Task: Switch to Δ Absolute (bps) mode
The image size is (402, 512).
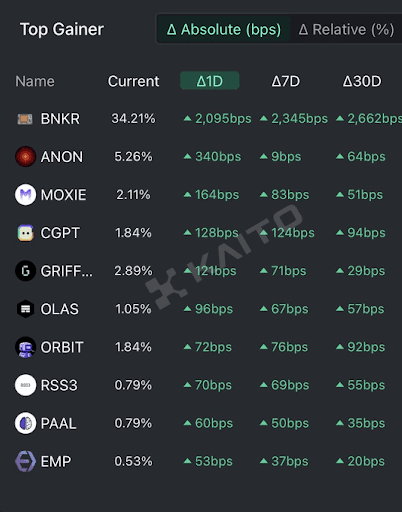Action: click(224, 29)
